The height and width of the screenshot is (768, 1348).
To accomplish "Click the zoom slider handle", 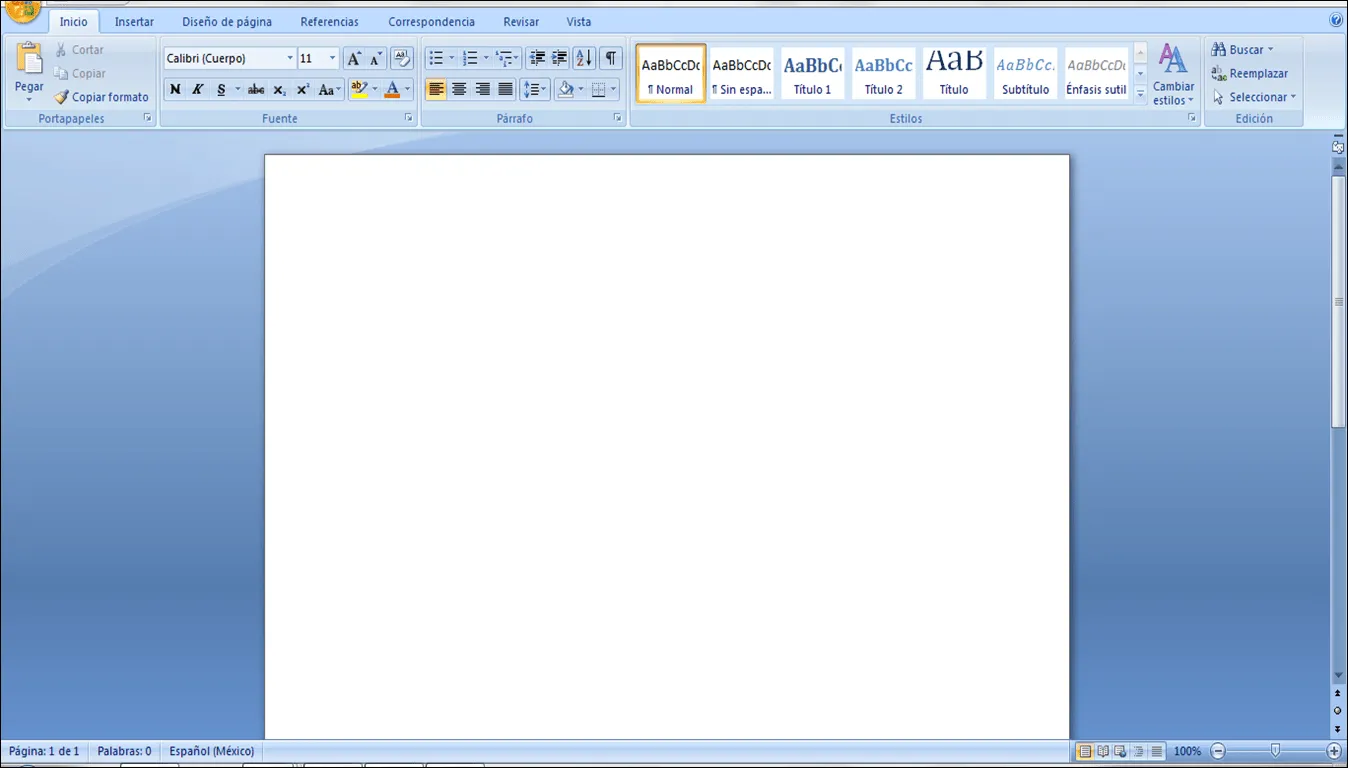I will 1275,750.
